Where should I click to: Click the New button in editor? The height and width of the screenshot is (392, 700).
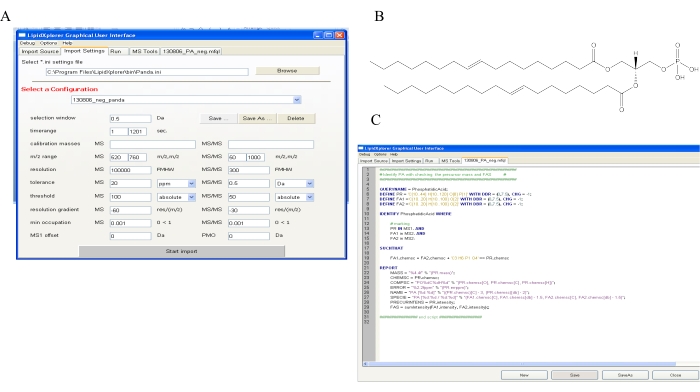click(x=524, y=375)
